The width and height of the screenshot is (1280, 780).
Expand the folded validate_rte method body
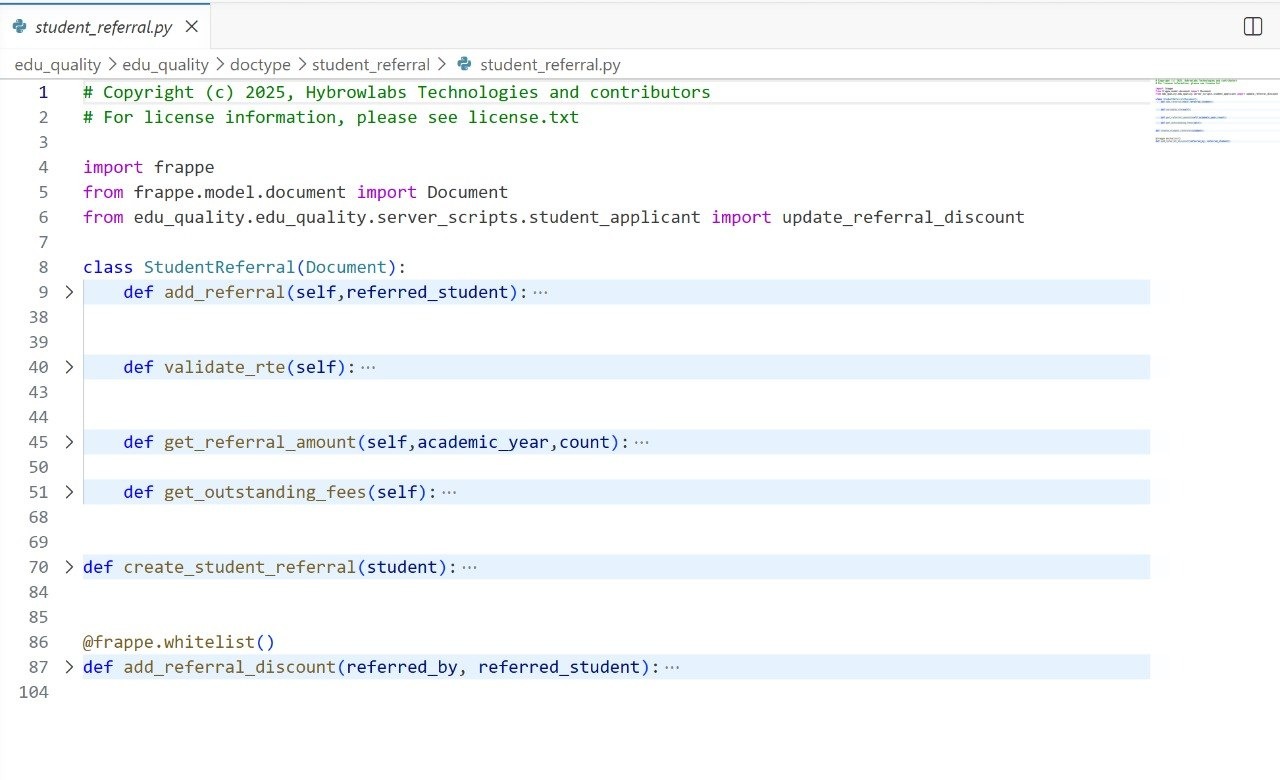point(368,366)
